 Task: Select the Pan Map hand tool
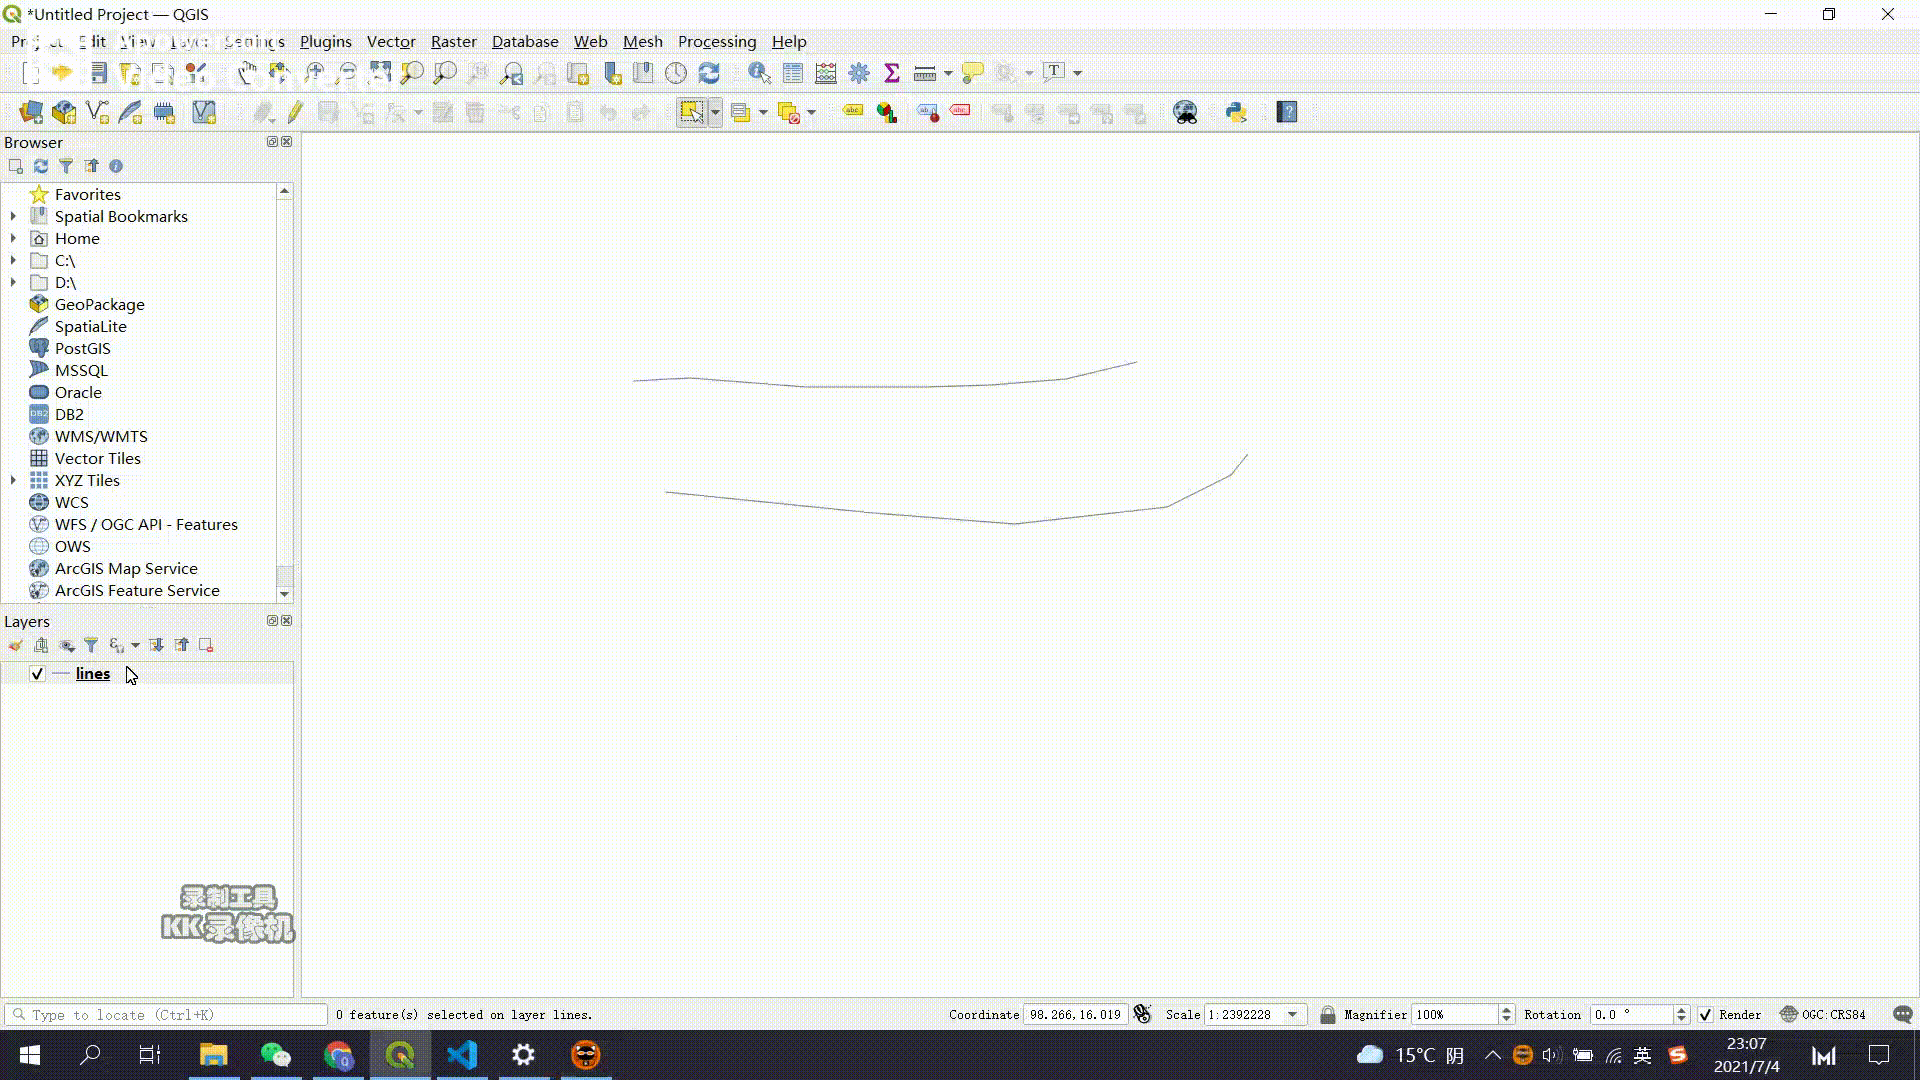(247, 73)
